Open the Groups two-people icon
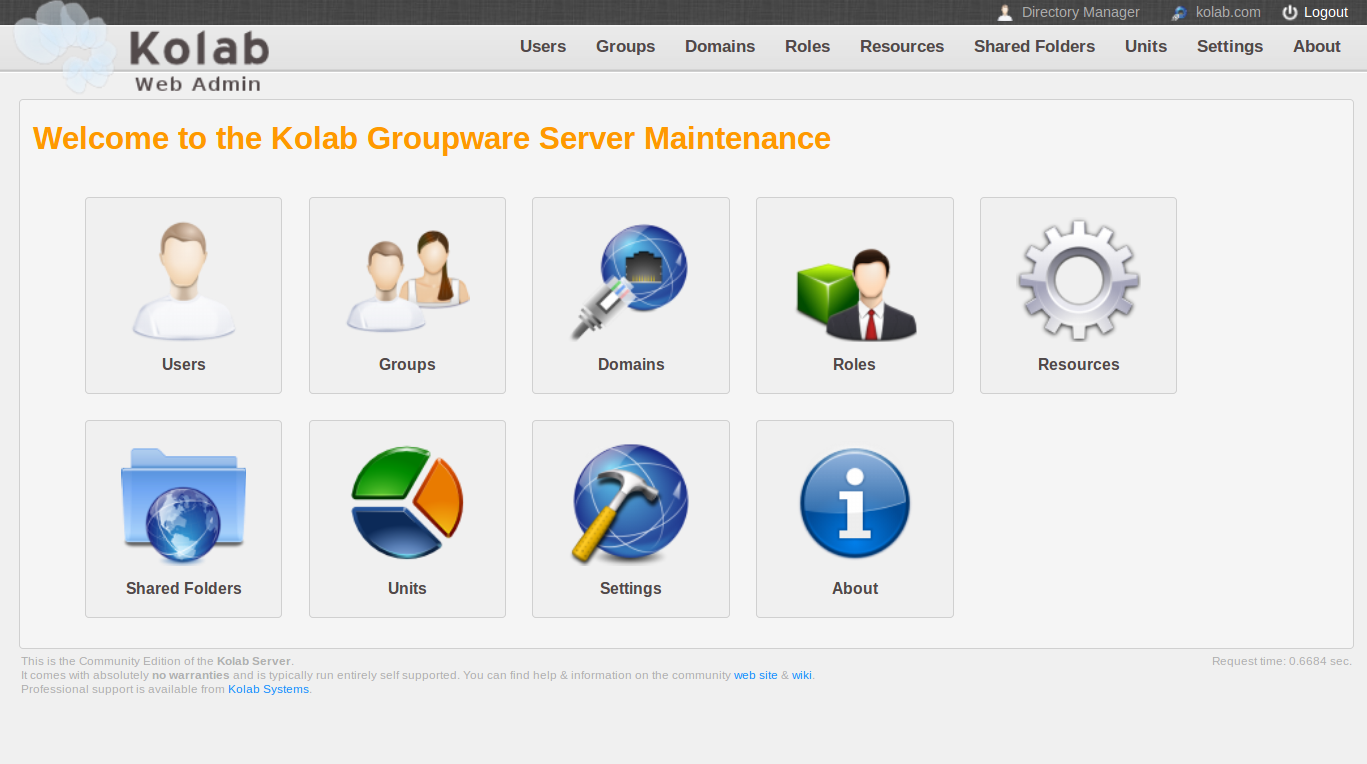 [407, 282]
